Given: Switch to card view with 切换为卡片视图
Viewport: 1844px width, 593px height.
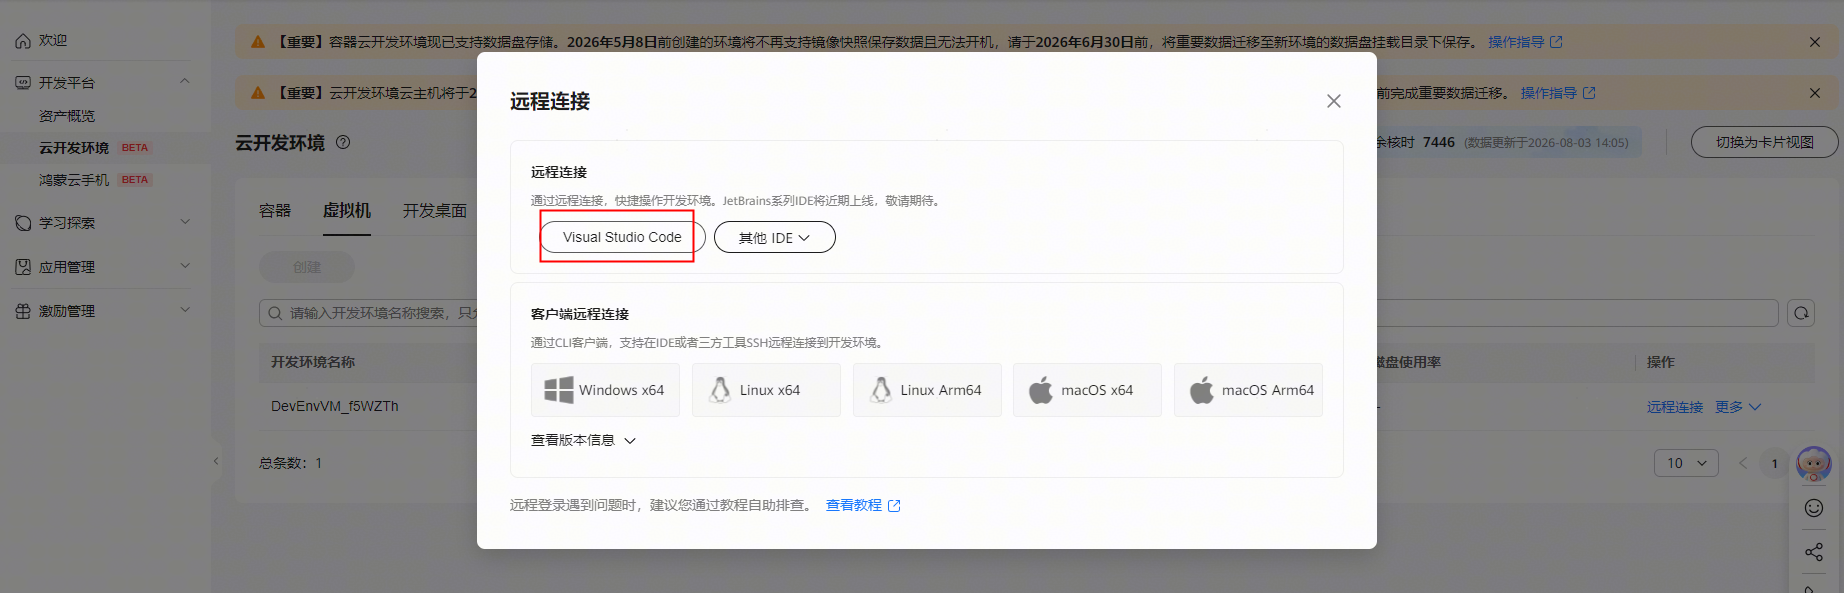Looking at the screenshot, I should (x=1765, y=142).
